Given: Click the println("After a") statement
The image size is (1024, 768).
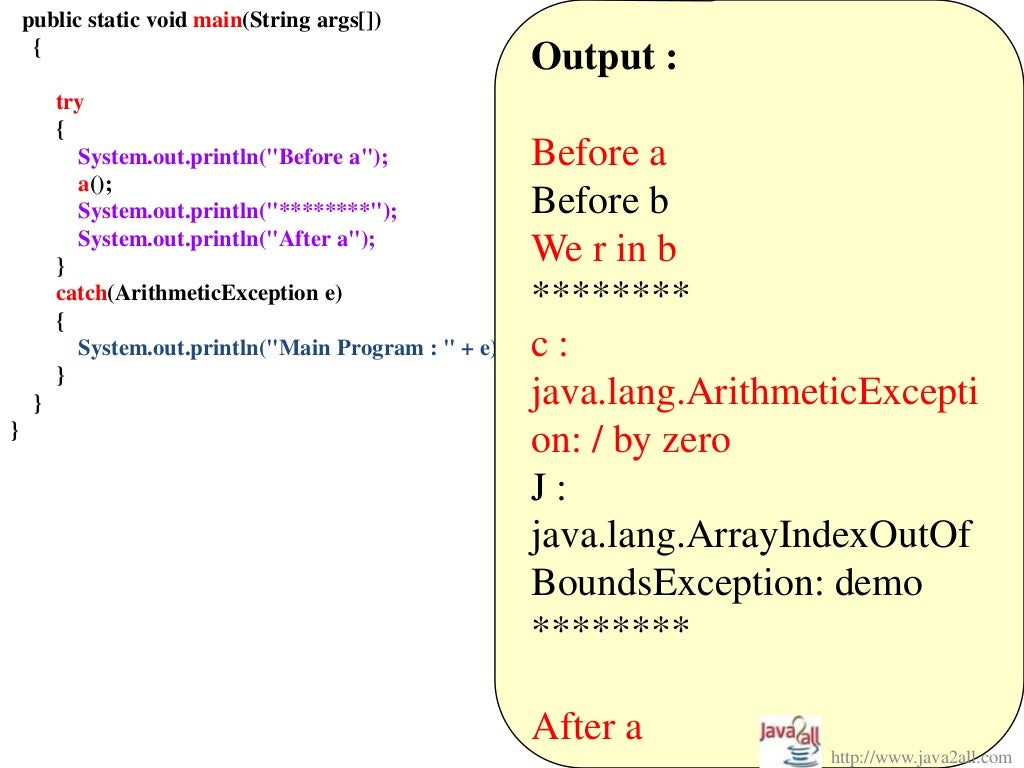Looking at the screenshot, I should click(x=227, y=238).
